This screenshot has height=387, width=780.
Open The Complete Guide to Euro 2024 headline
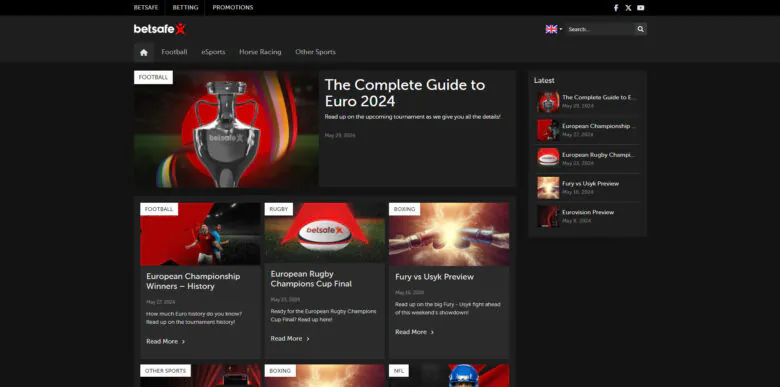[404, 93]
